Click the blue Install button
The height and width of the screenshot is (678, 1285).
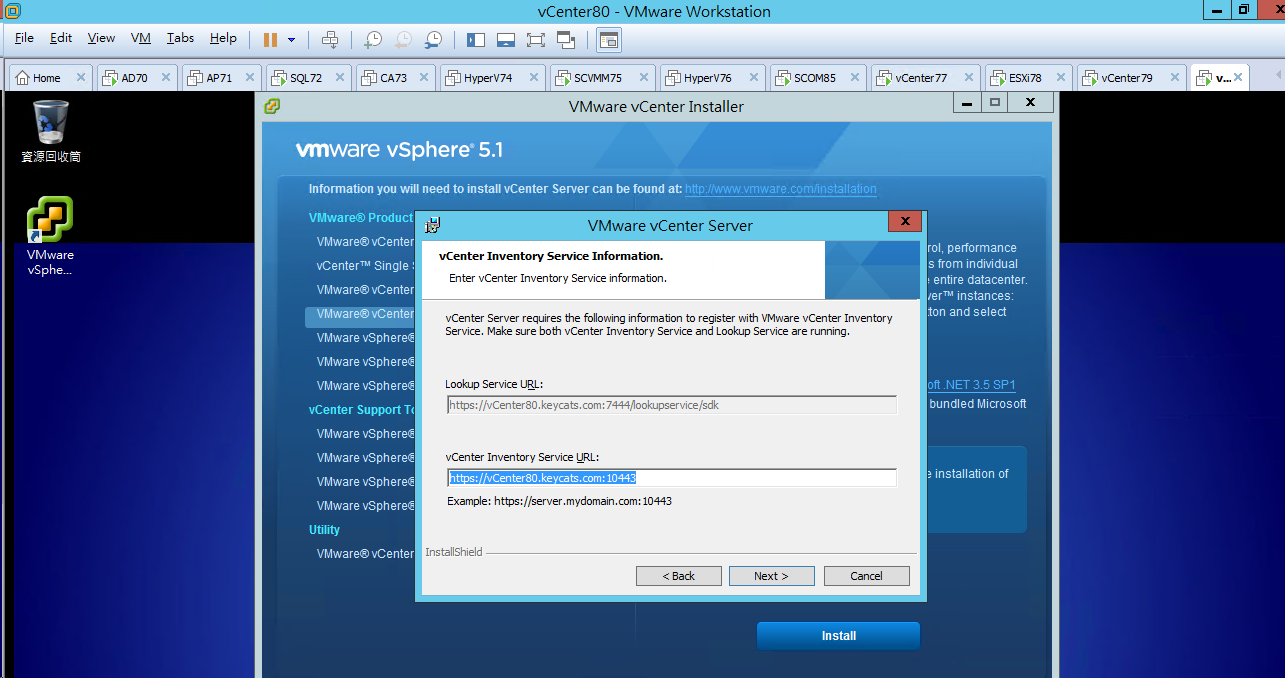[x=838, y=636]
